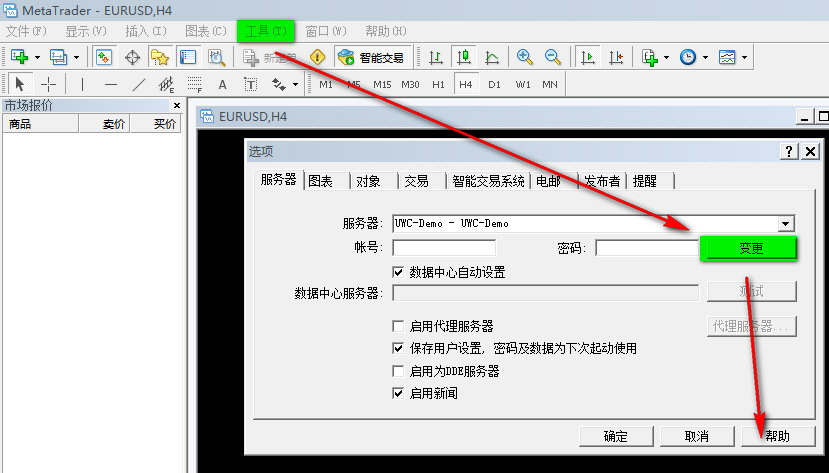
Task: Switch to the 智能交易系统 tab
Action: click(489, 181)
